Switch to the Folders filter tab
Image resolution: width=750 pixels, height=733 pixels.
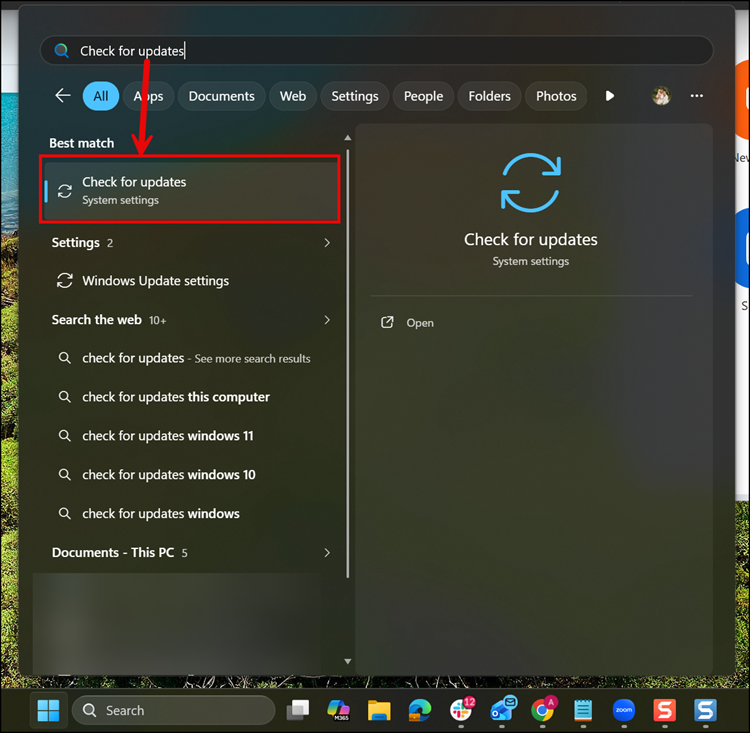(489, 96)
